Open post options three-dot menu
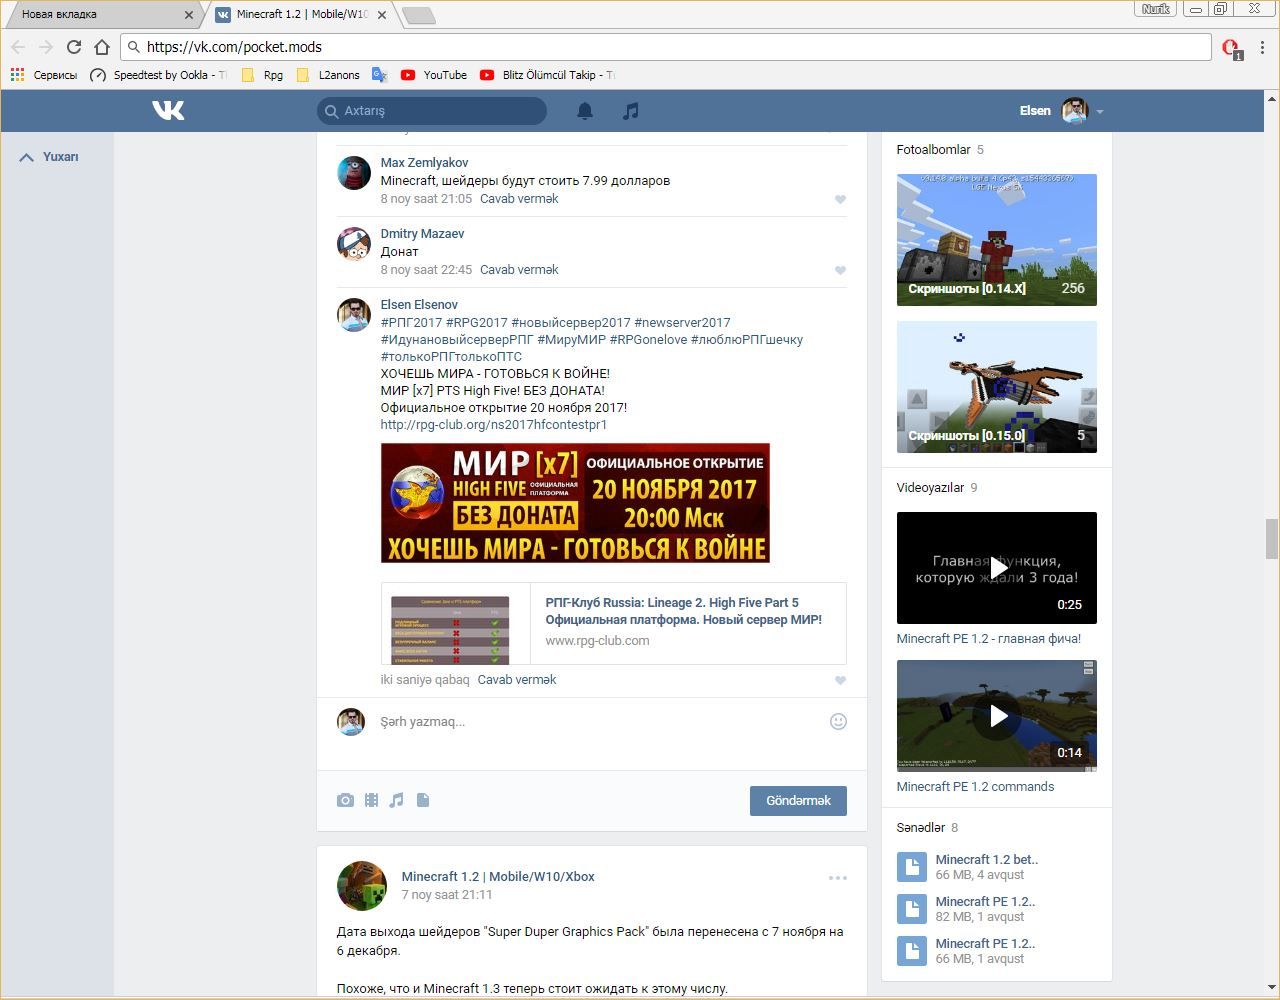This screenshot has height=1000, width=1280. coord(838,878)
